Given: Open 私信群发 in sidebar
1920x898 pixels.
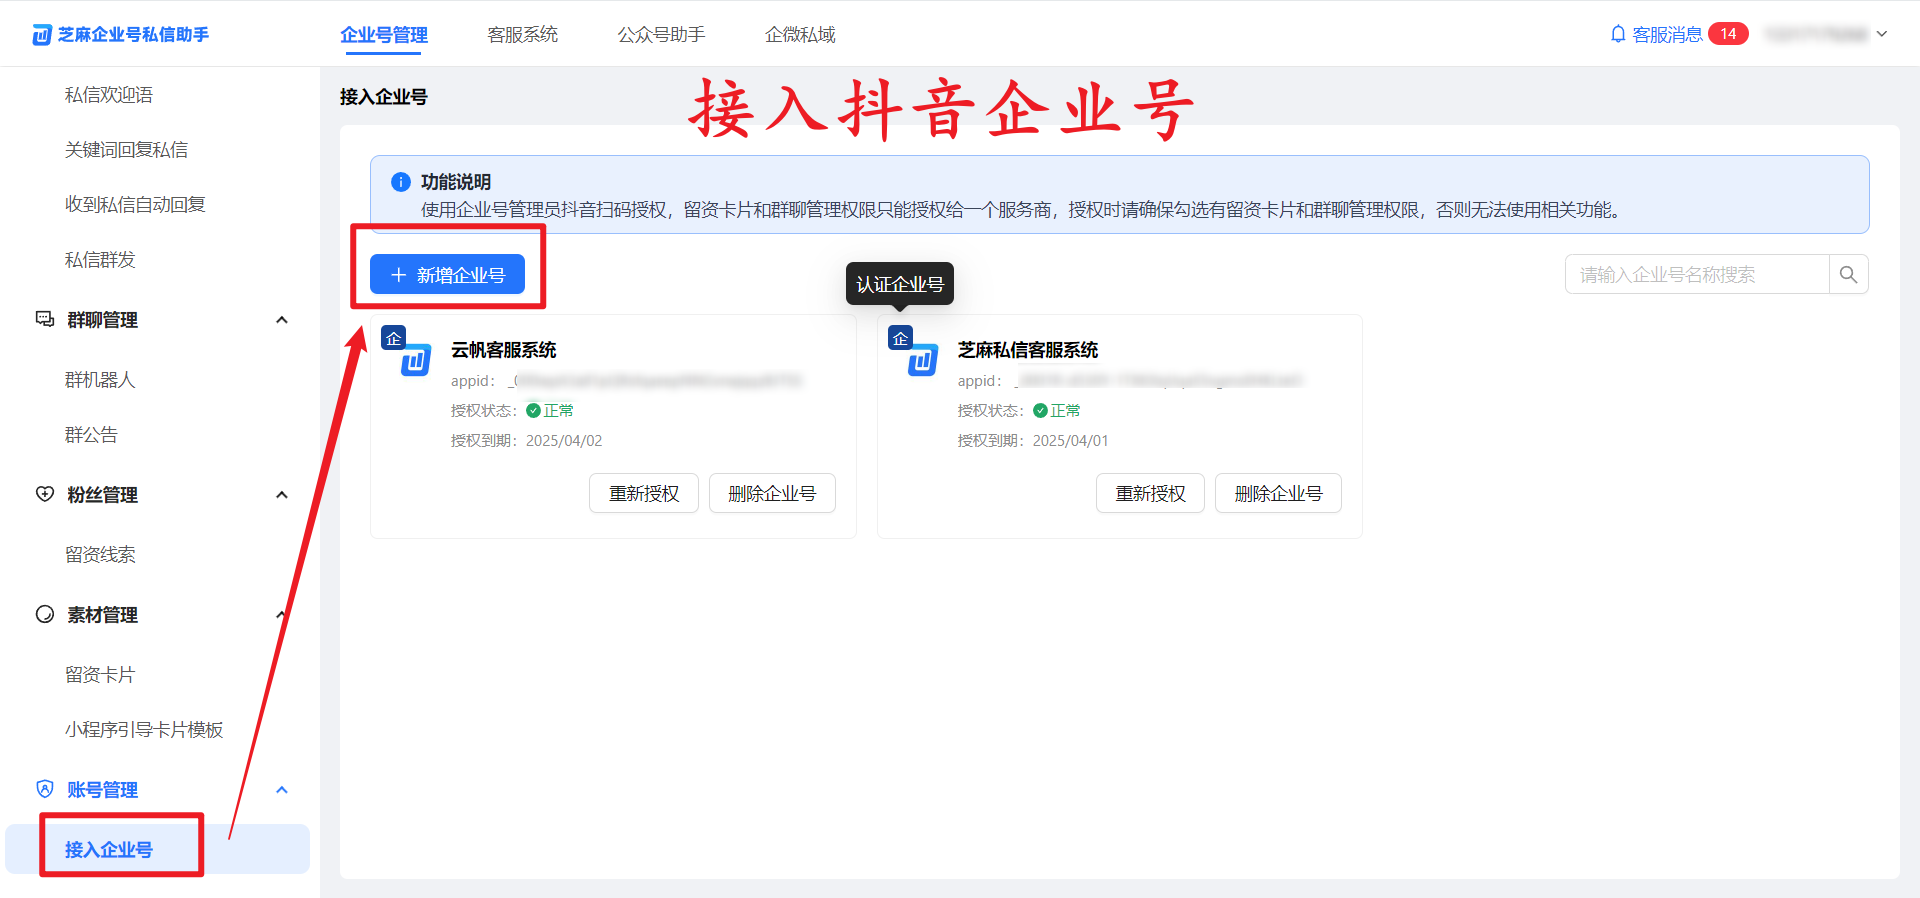Looking at the screenshot, I should point(100,260).
